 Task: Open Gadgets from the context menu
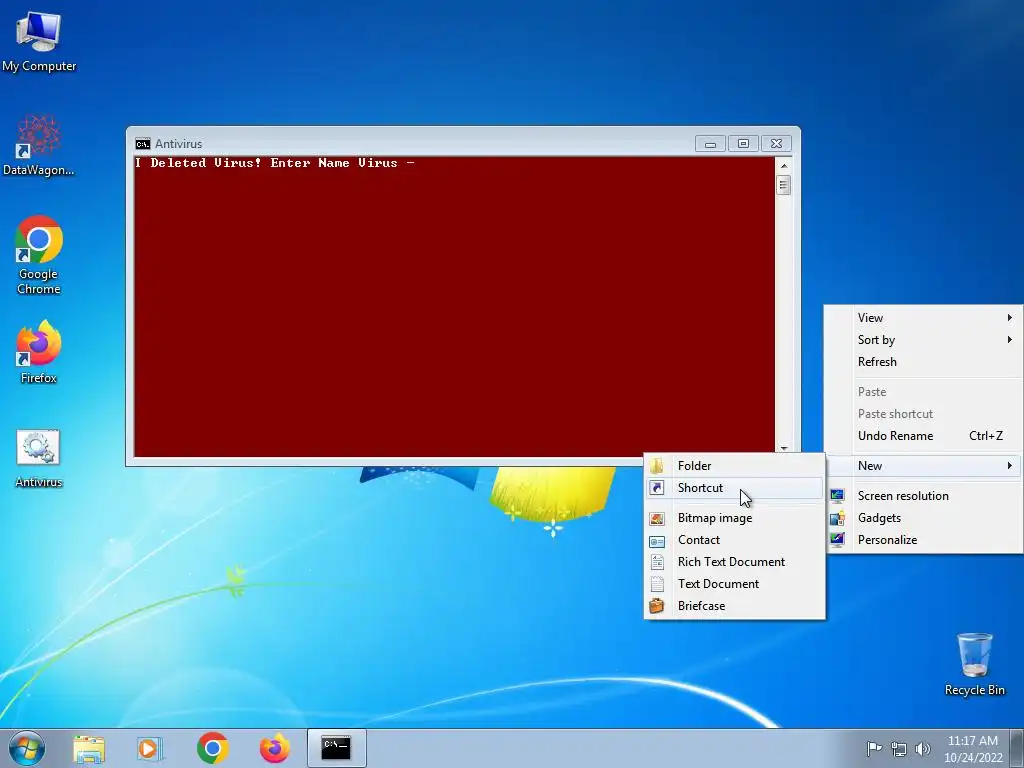tap(923, 518)
